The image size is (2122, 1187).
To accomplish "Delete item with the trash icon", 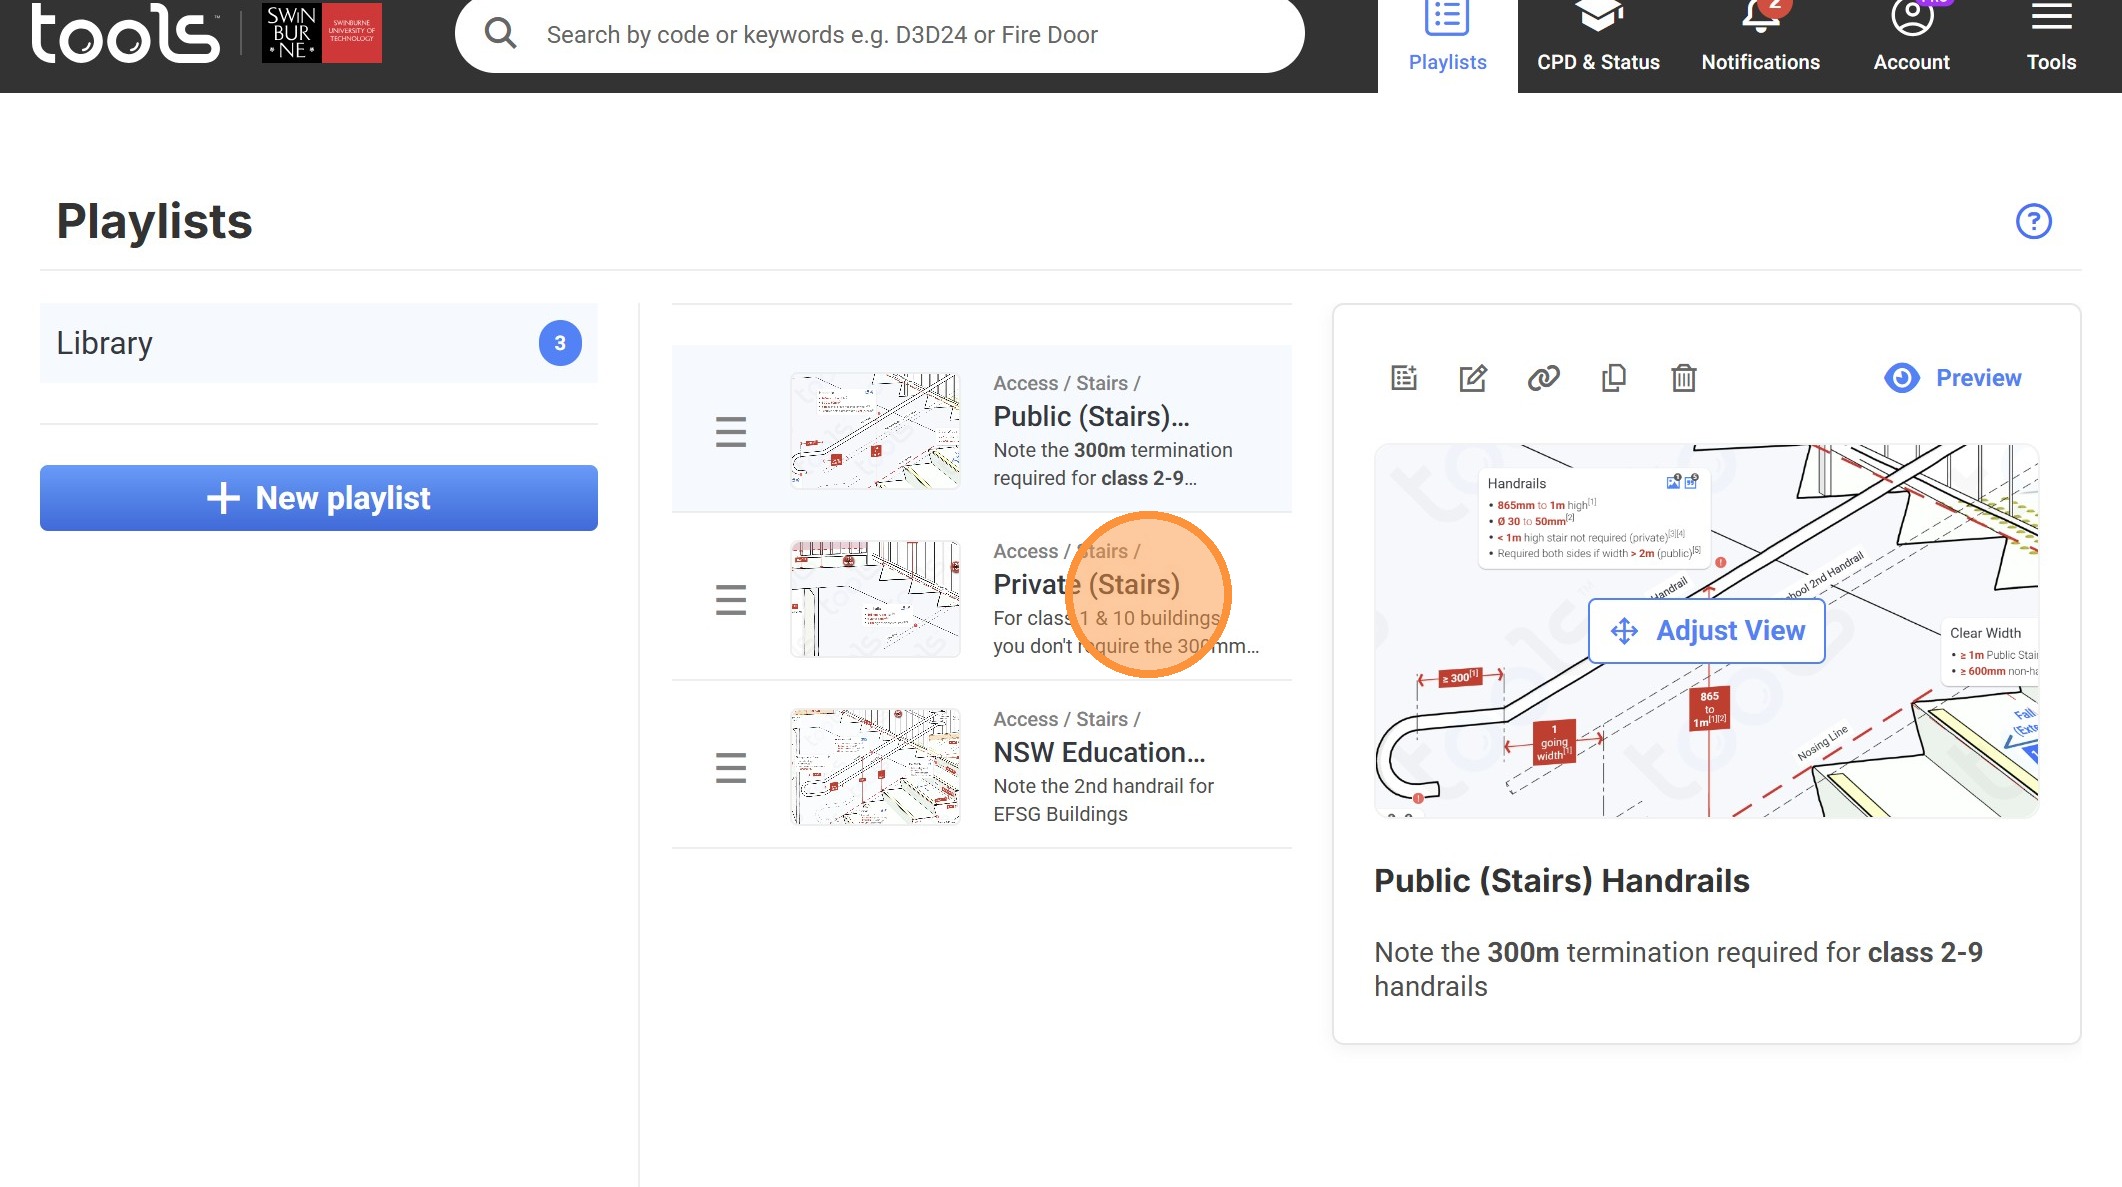I will (x=1684, y=378).
